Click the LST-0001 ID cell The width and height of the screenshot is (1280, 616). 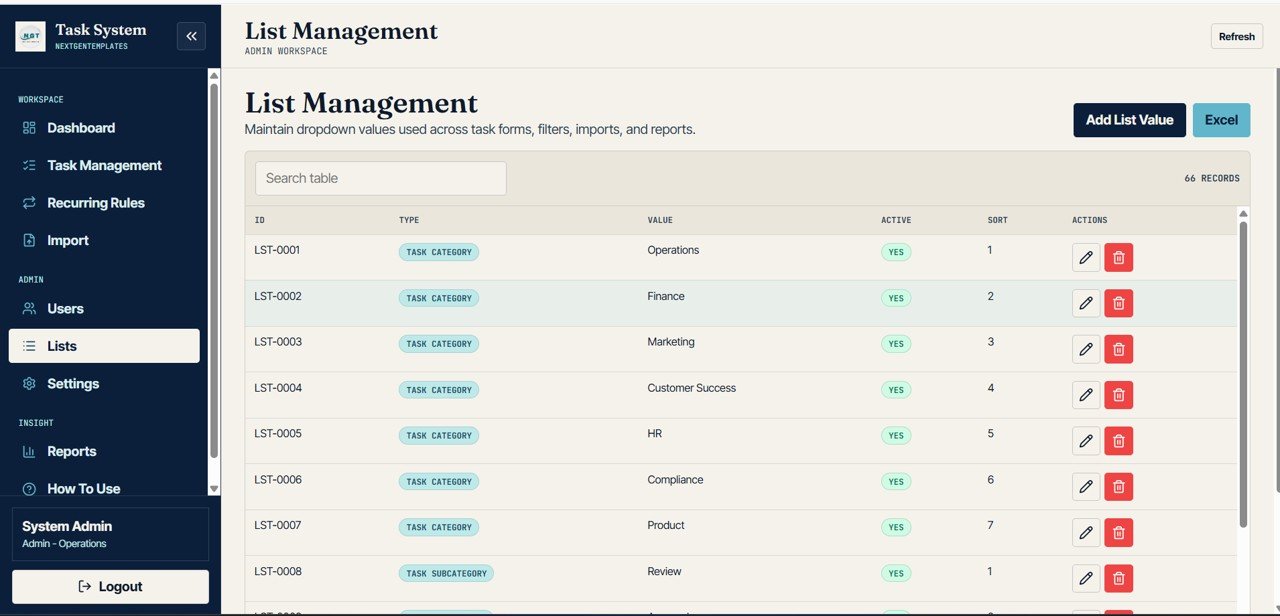pyautogui.click(x=278, y=250)
